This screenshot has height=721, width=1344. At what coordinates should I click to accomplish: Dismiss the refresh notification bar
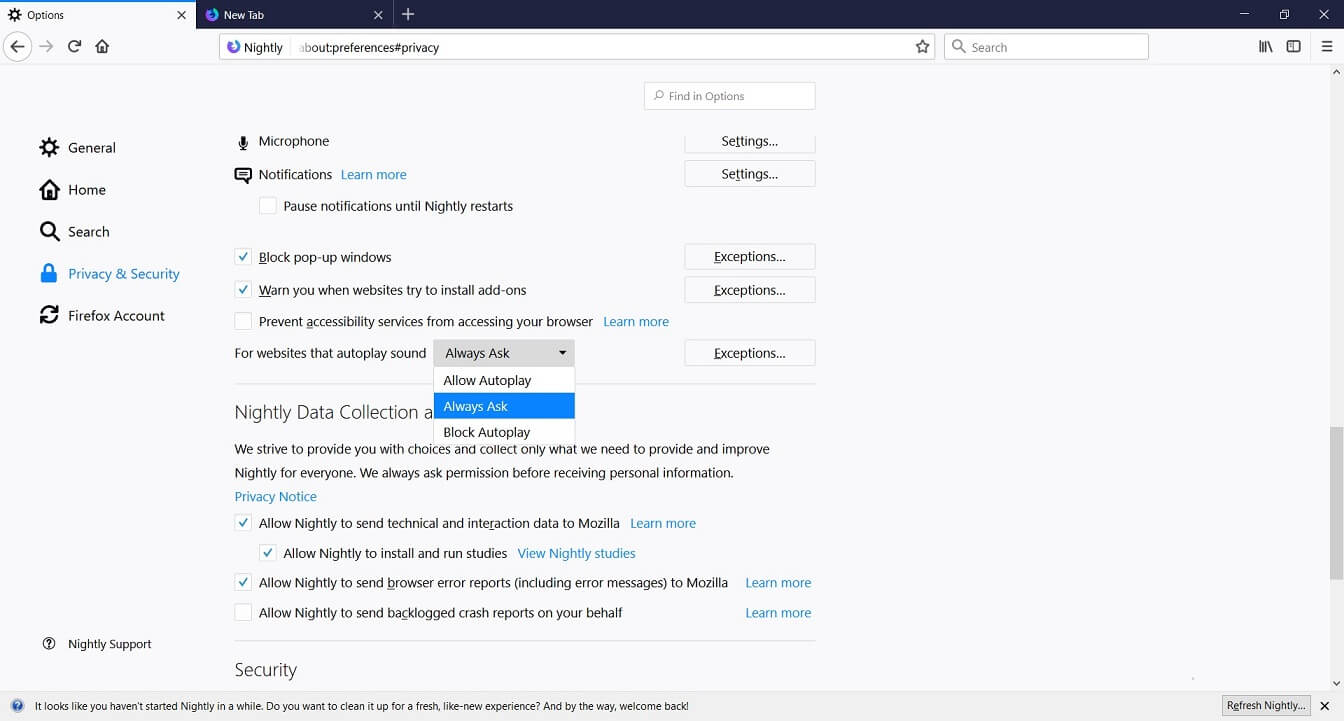[x=1325, y=706]
